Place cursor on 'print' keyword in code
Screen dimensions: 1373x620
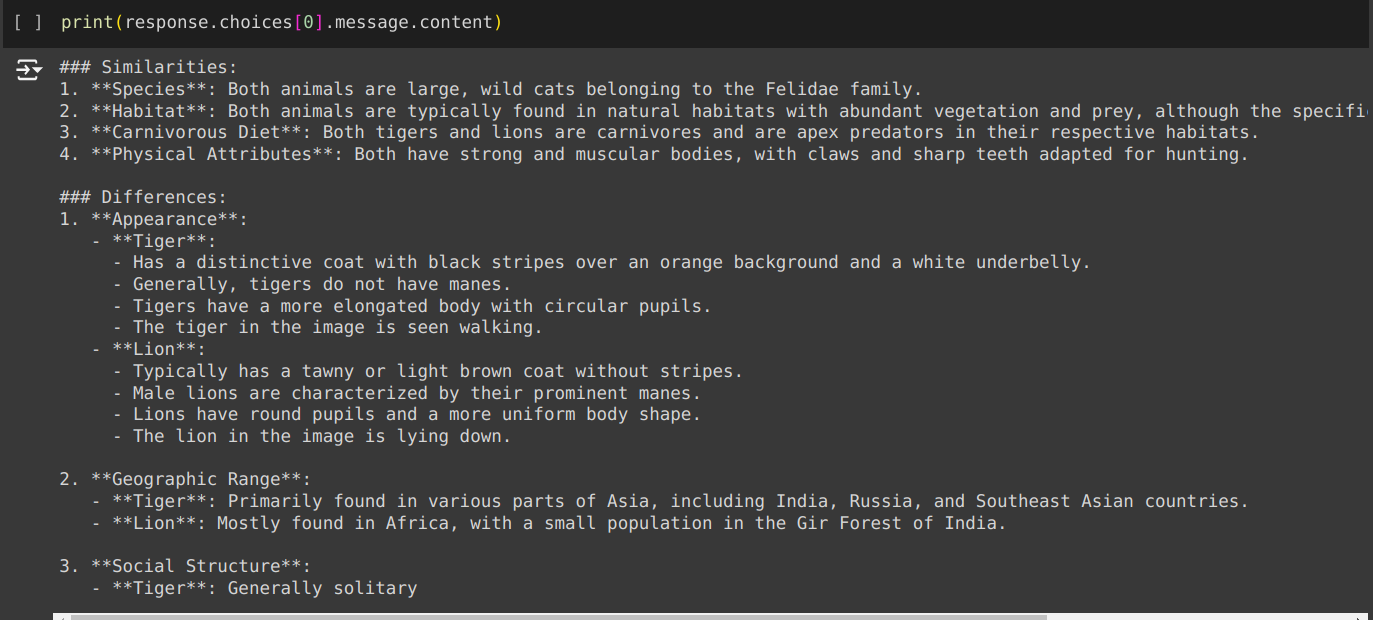click(x=86, y=22)
